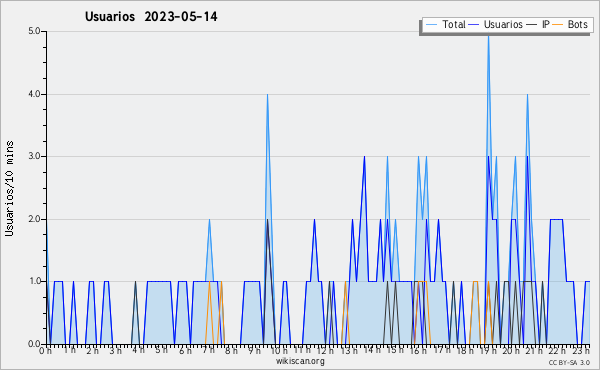Click the 'CC BY-SA 3.0' license text

click(x=569, y=362)
